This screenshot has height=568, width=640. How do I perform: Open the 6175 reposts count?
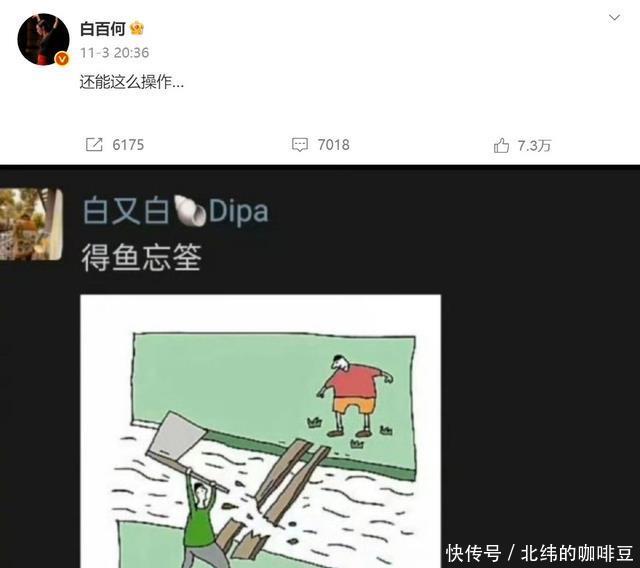coord(128,145)
